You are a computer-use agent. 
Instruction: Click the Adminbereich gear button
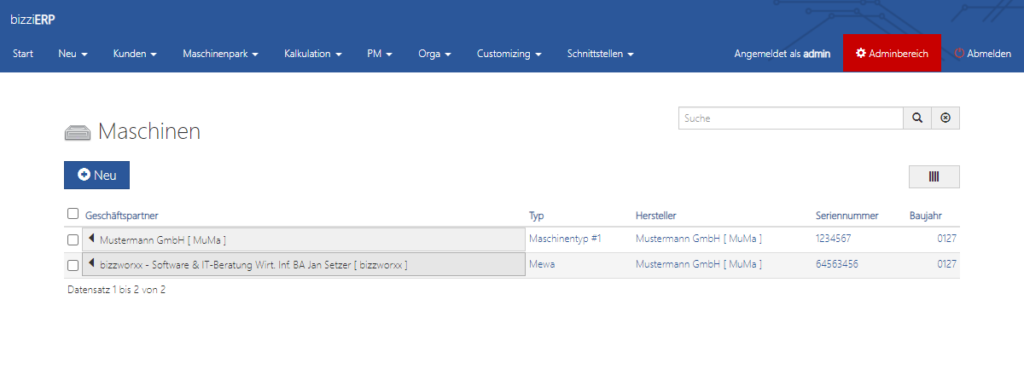[x=892, y=54]
